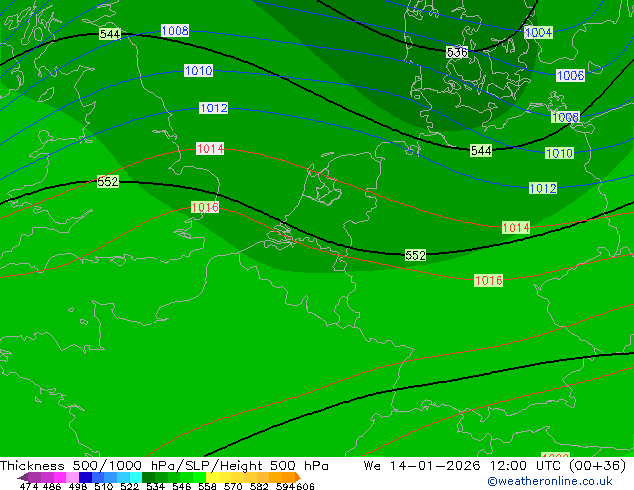This screenshot has height=490, width=634.
Task: Click the legend value 474
Action: [29, 486]
